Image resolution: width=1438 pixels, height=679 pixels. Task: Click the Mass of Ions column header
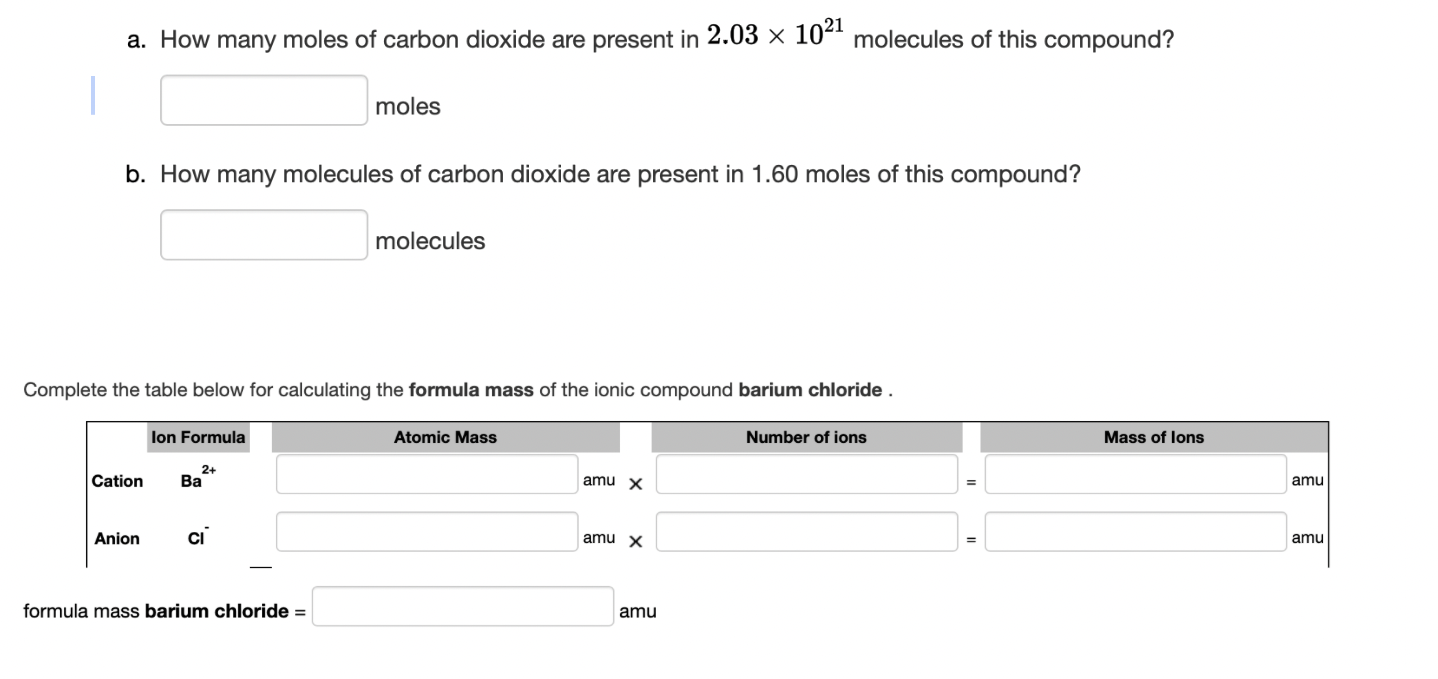click(x=1154, y=437)
